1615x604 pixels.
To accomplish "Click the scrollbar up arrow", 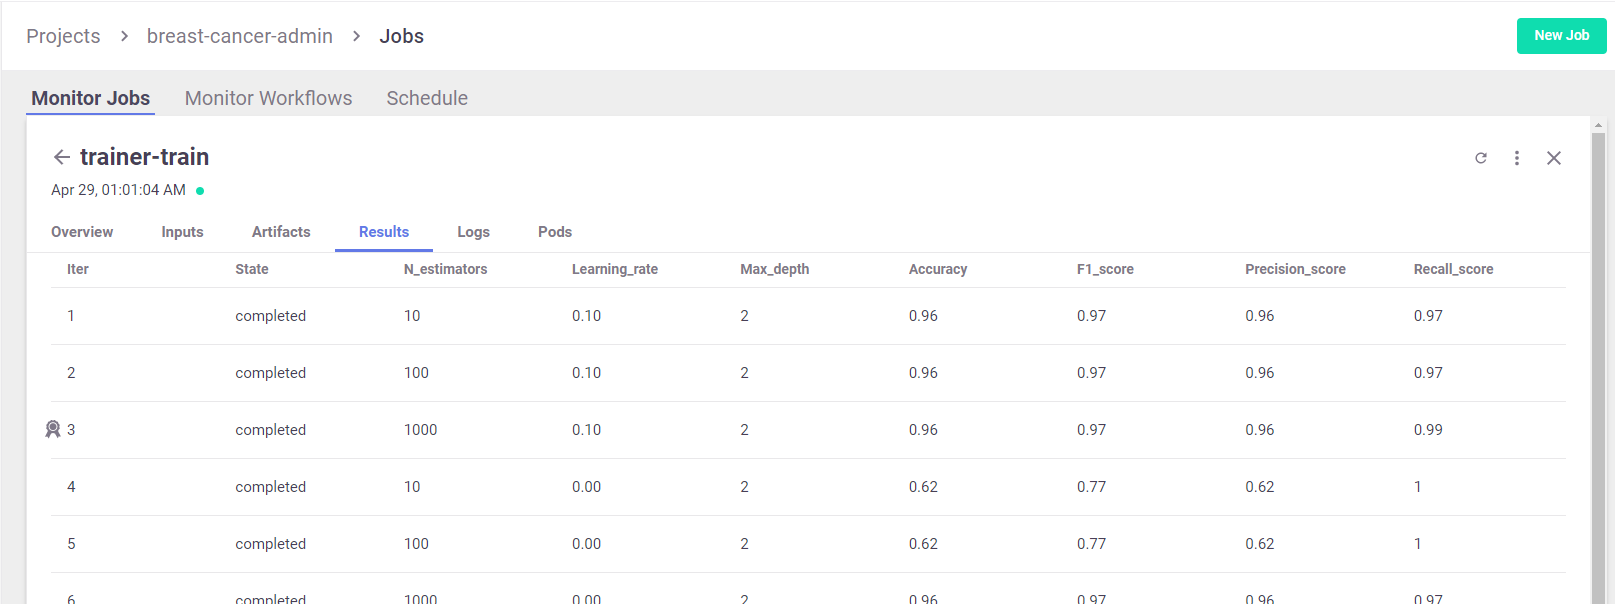I will pos(1598,124).
